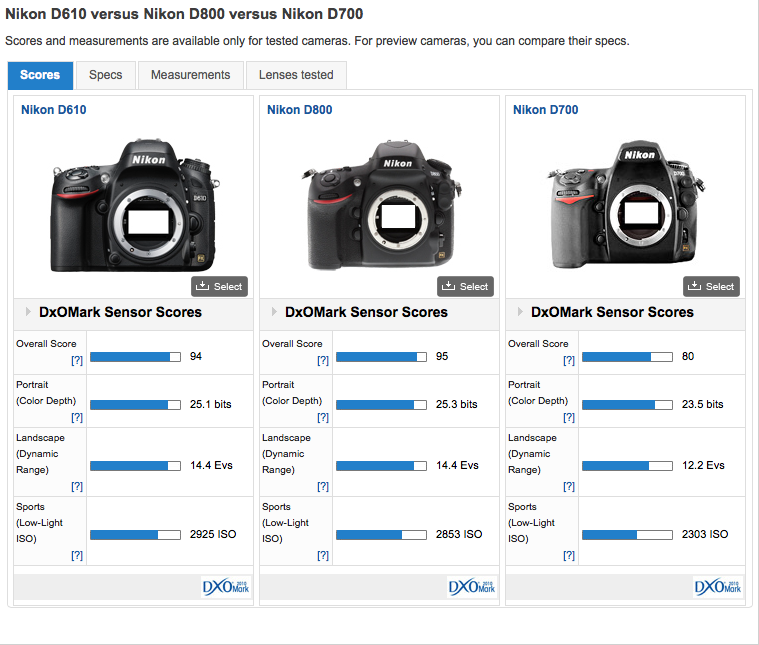This screenshot has width=759, height=645.
Task: Click the Nikon D610 Overall Score bar
Action: coord(135,357)
